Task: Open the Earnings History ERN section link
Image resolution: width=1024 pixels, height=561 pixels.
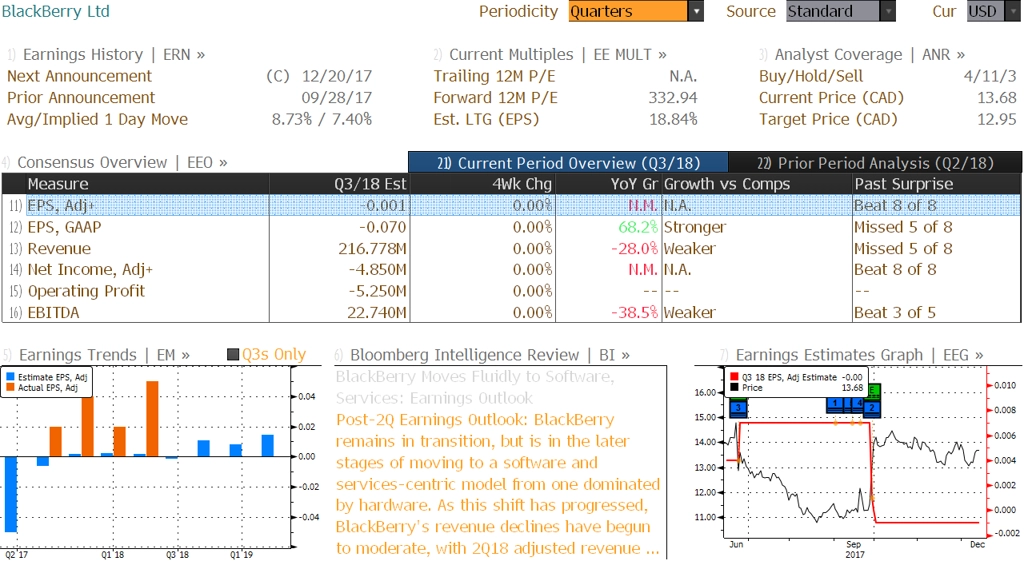Action: tap(106, 55)
